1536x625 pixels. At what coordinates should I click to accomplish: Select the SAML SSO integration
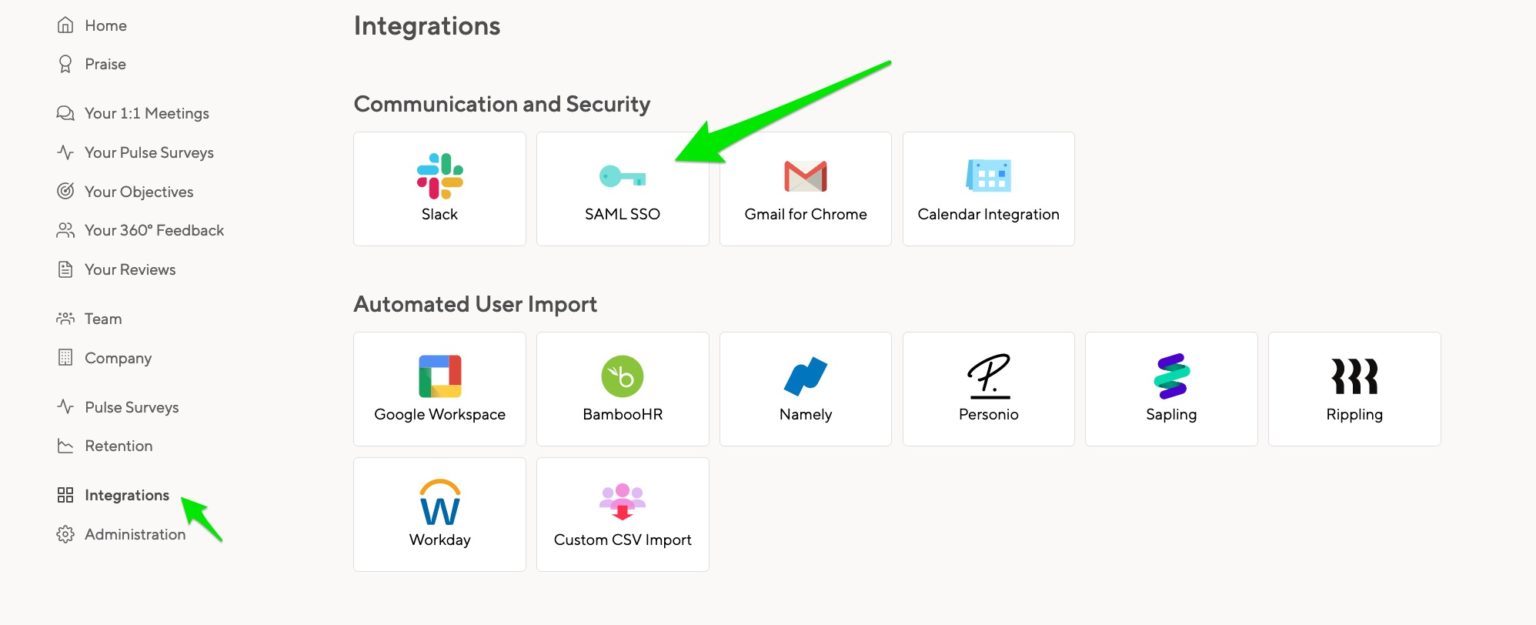click(x=622, y=188)
